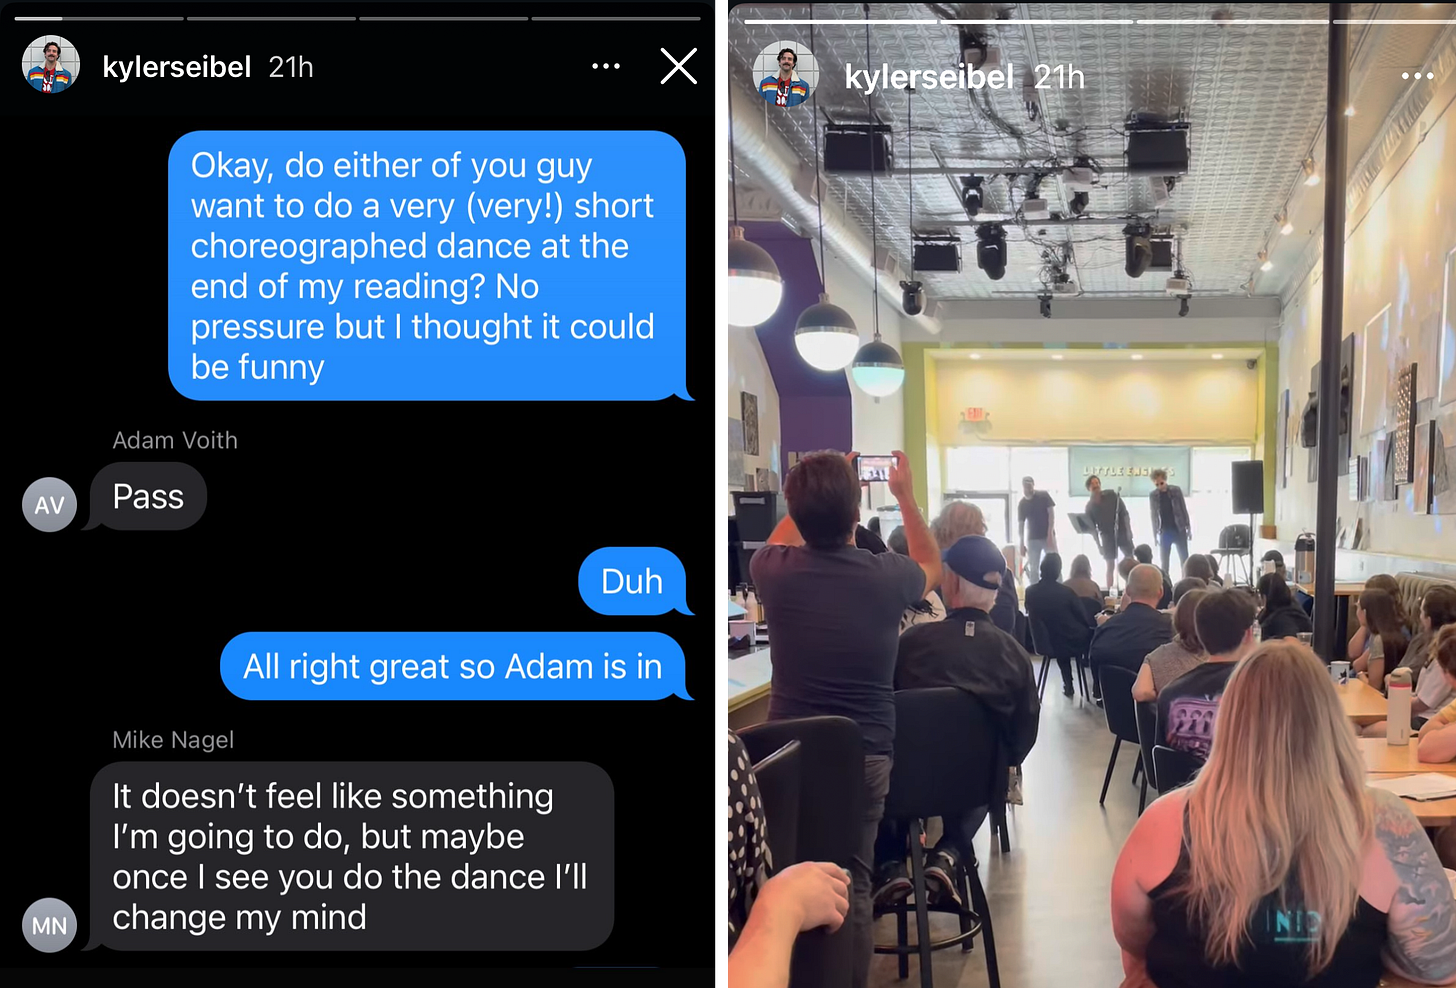Jump to second progress segment of left story
The image size is (1456, 988).
tap(271, 18)
